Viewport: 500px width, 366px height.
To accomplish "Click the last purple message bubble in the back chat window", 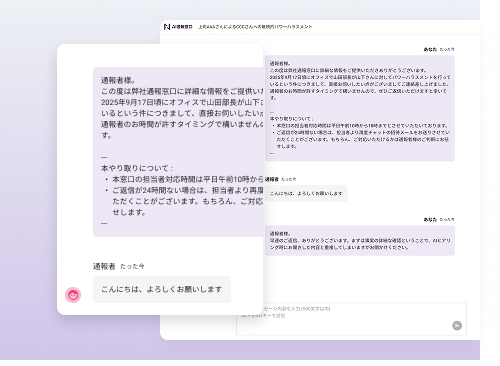I will (360, 241).
